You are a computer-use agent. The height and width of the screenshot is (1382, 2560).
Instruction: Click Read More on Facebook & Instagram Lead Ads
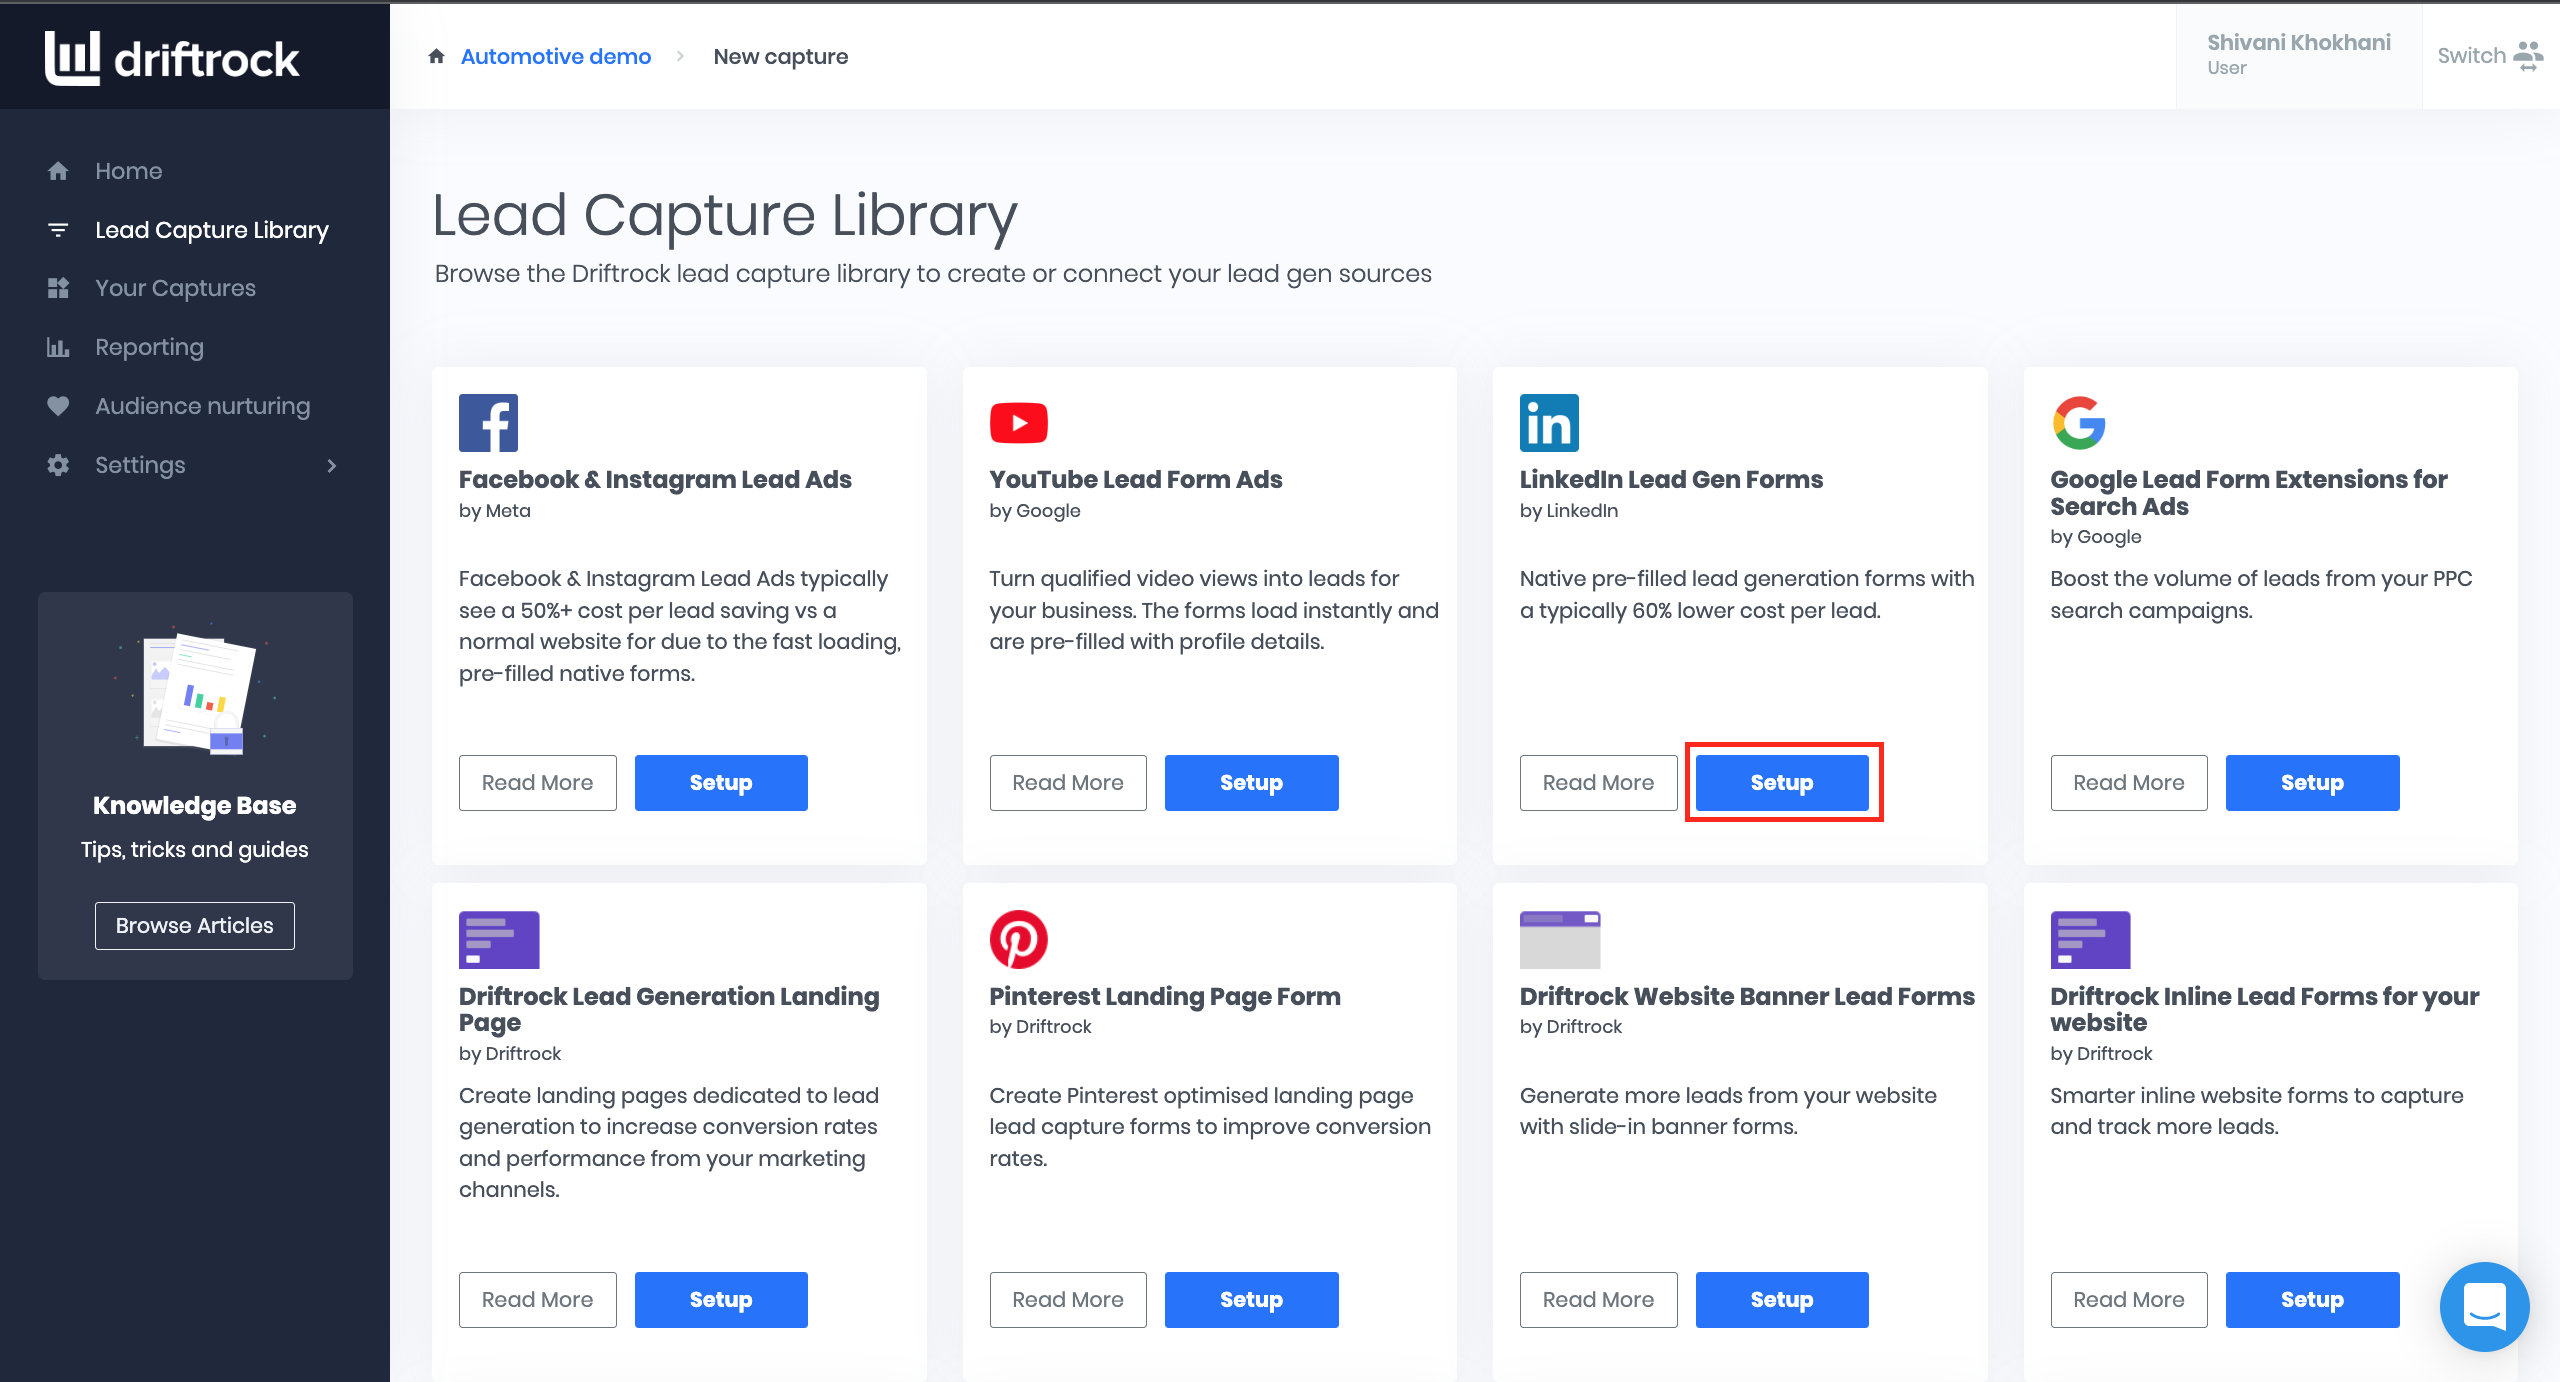537,782
